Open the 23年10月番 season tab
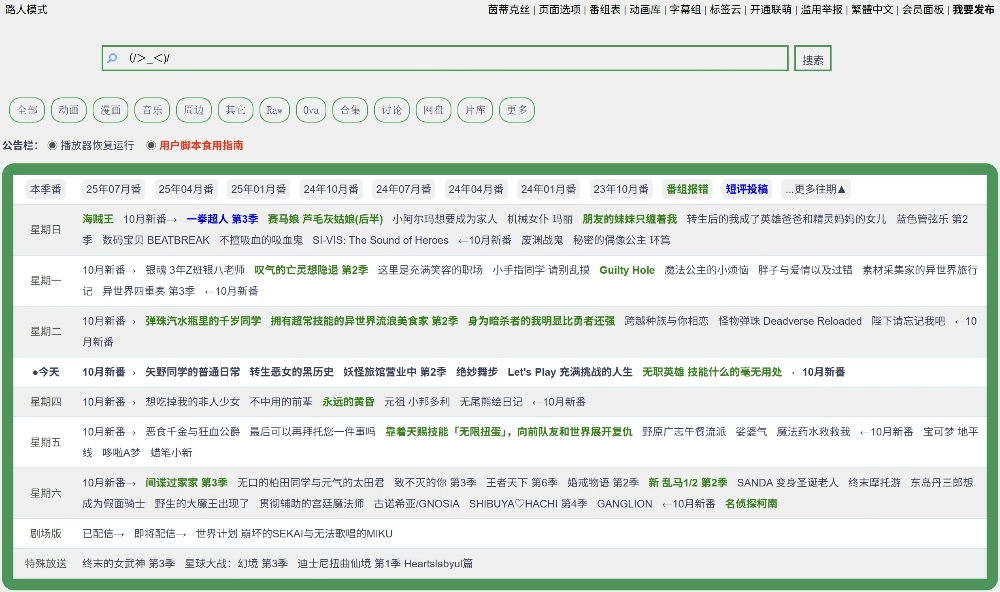 (621, 189)
